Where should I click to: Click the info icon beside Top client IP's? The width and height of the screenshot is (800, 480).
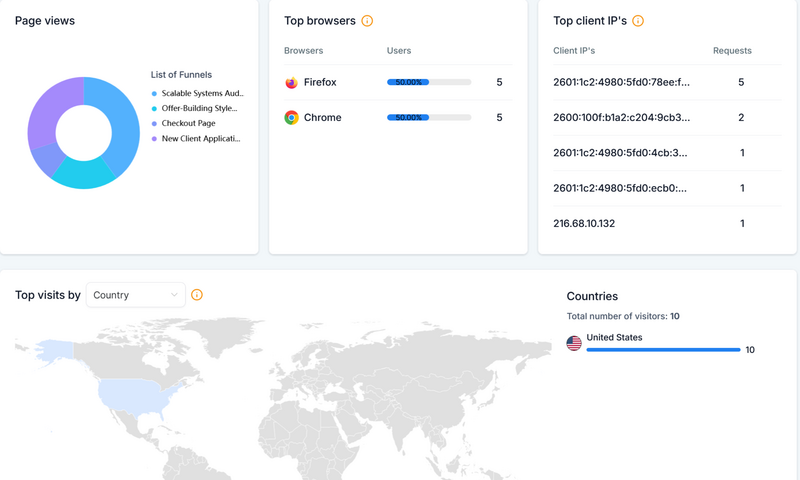coord(638,21)
